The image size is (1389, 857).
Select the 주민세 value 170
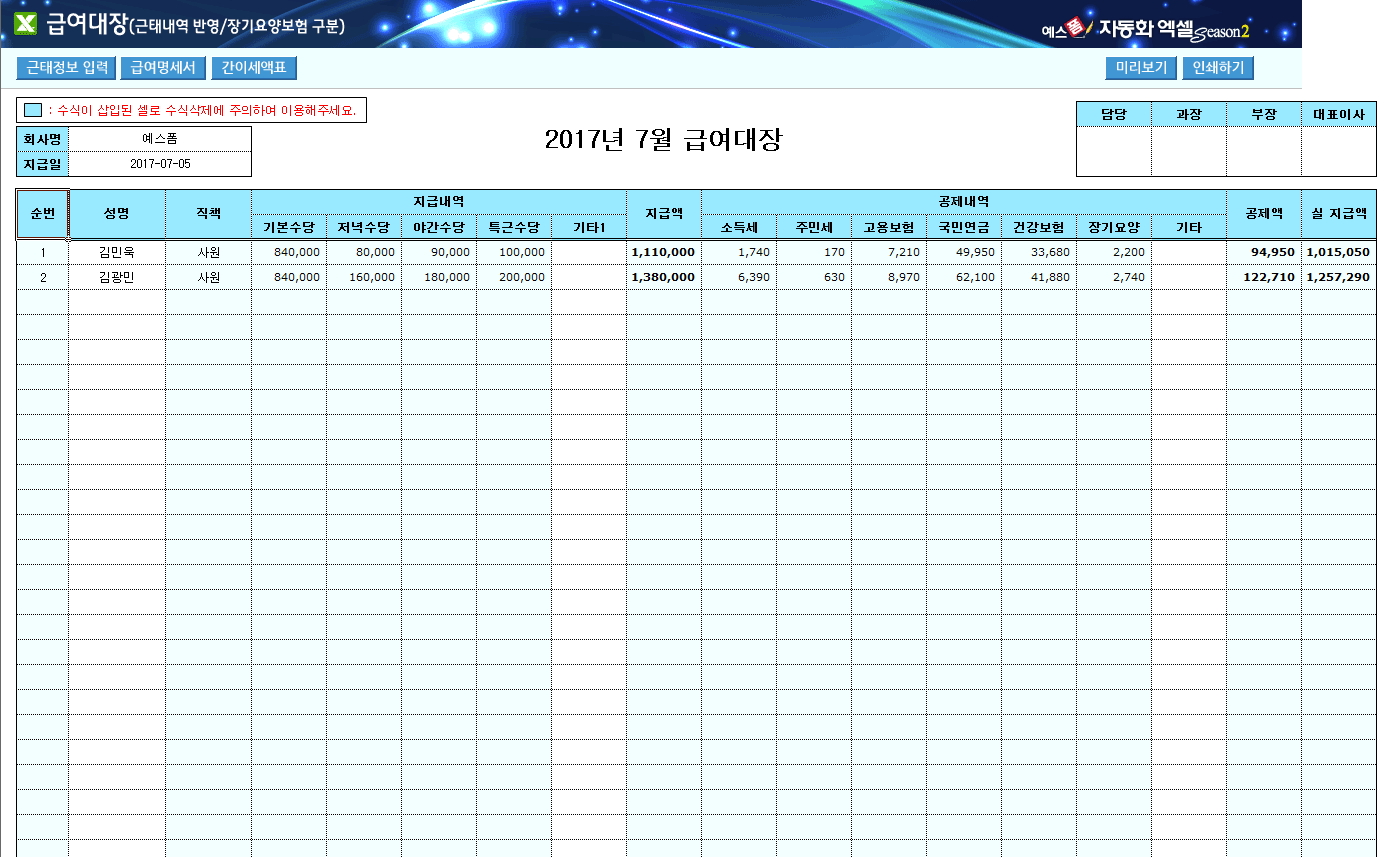click(x=814, y=252)
